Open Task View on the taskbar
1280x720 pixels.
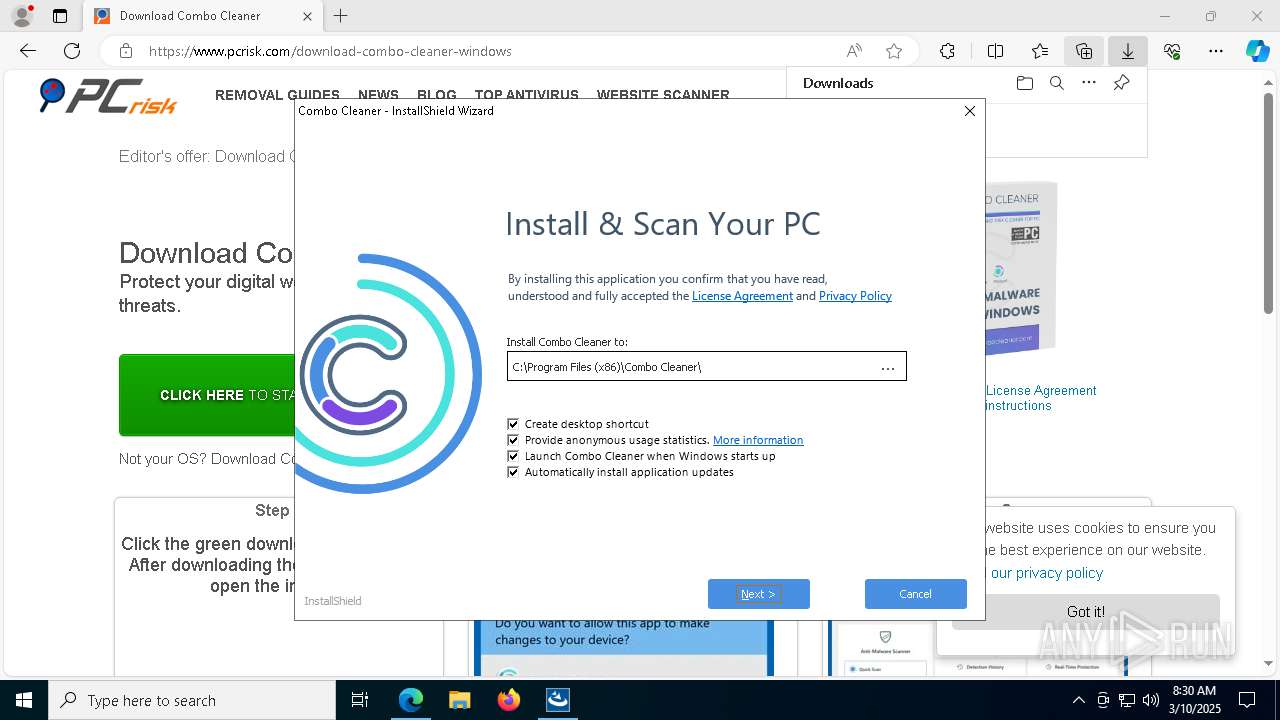360,700
